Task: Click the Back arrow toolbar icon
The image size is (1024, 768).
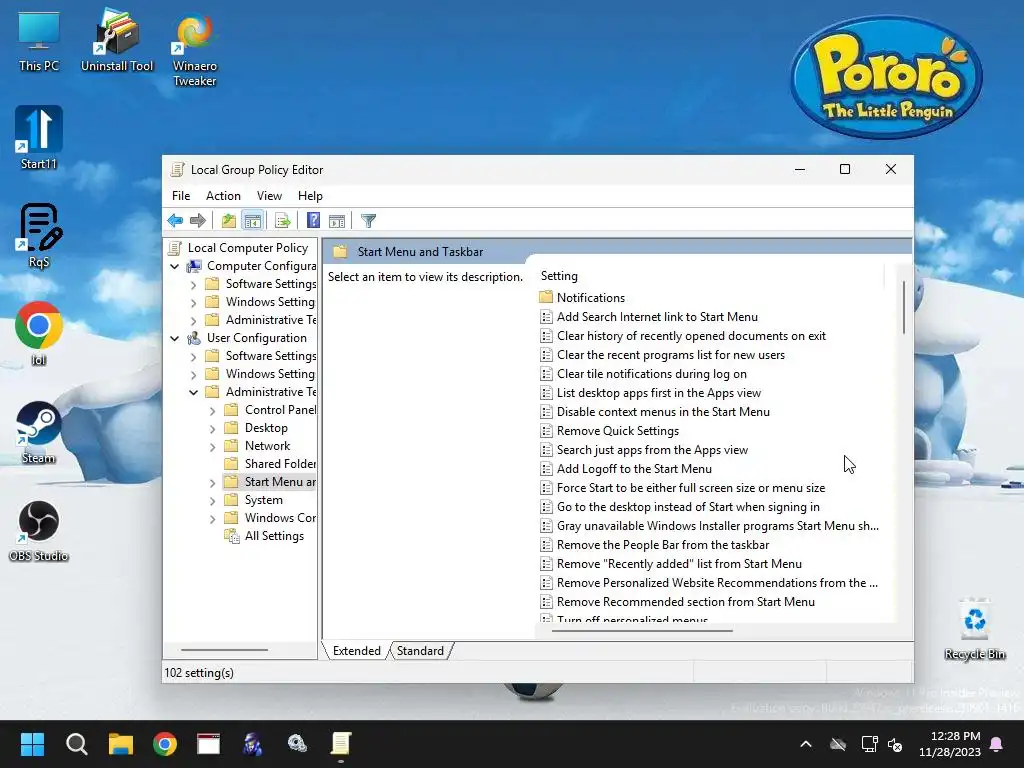Action: point(175,221)
